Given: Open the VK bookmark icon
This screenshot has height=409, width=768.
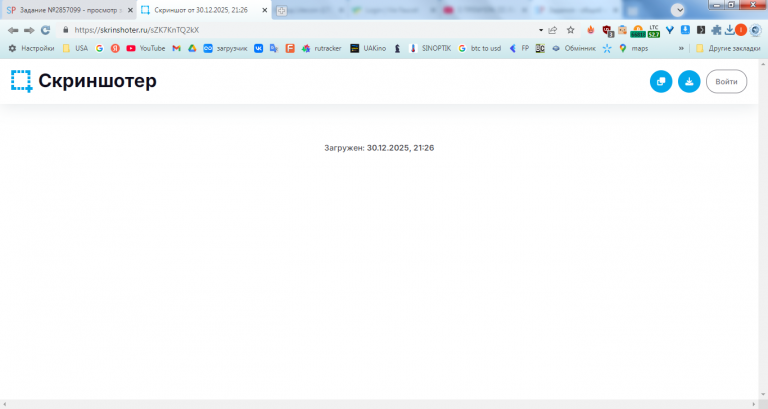Looking at the screenshot, I should pyautogui.click(x=258, y=48).
